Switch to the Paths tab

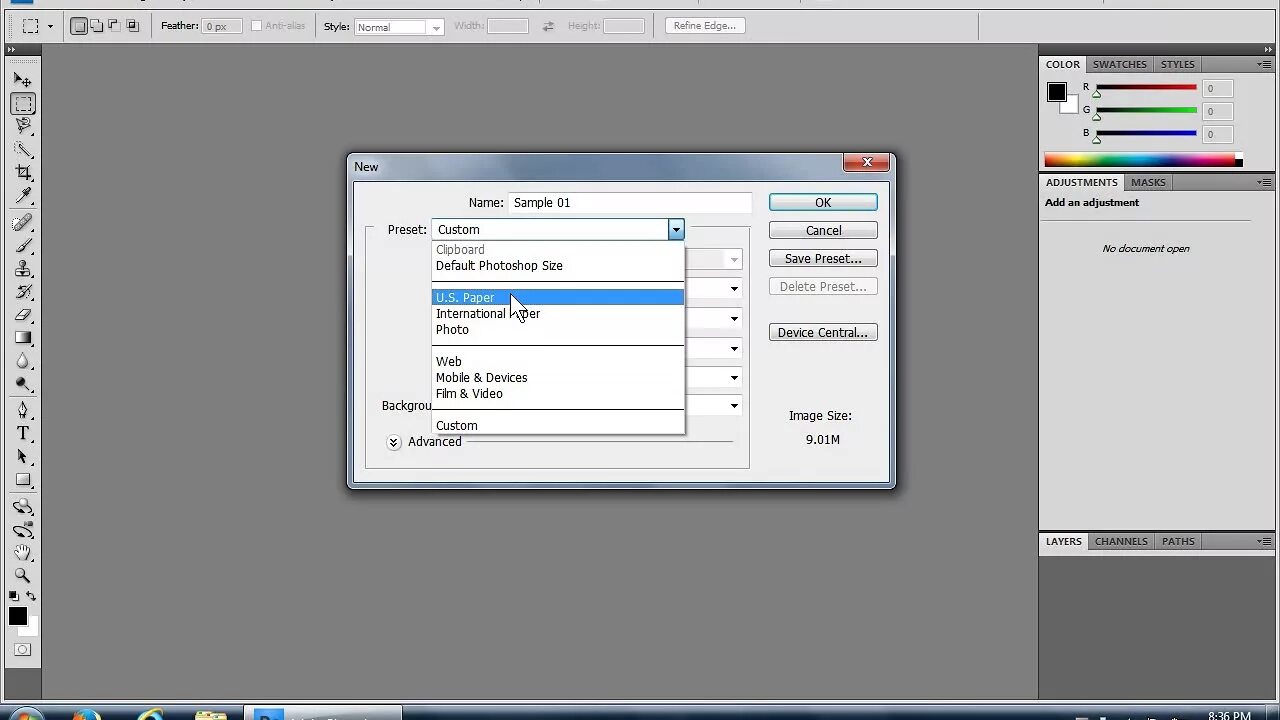[1178, 541]
